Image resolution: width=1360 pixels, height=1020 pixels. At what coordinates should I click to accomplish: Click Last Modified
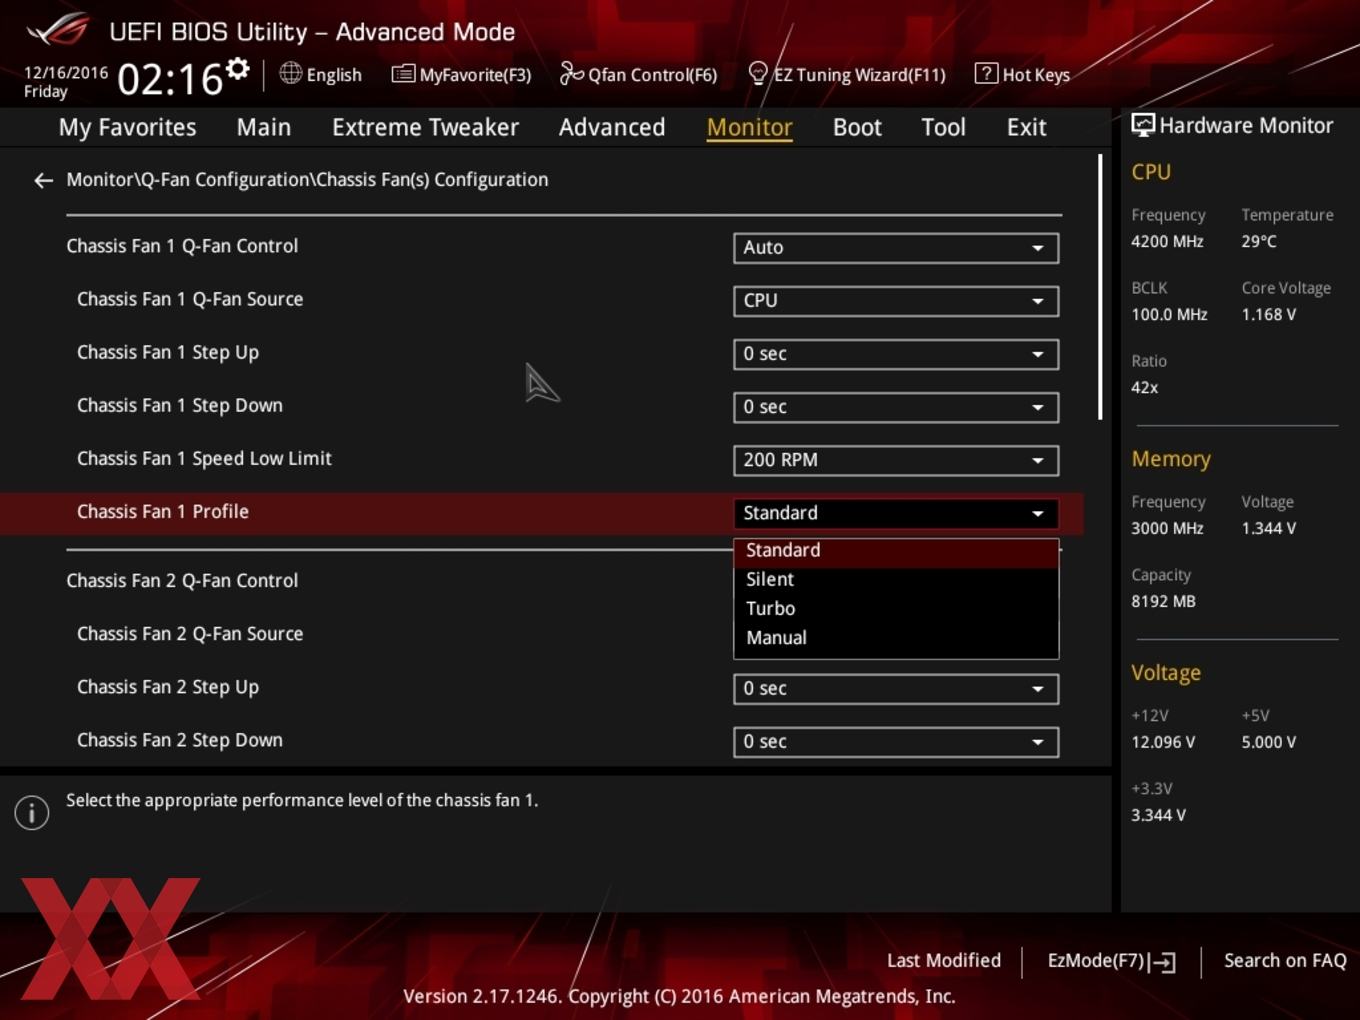944,961
